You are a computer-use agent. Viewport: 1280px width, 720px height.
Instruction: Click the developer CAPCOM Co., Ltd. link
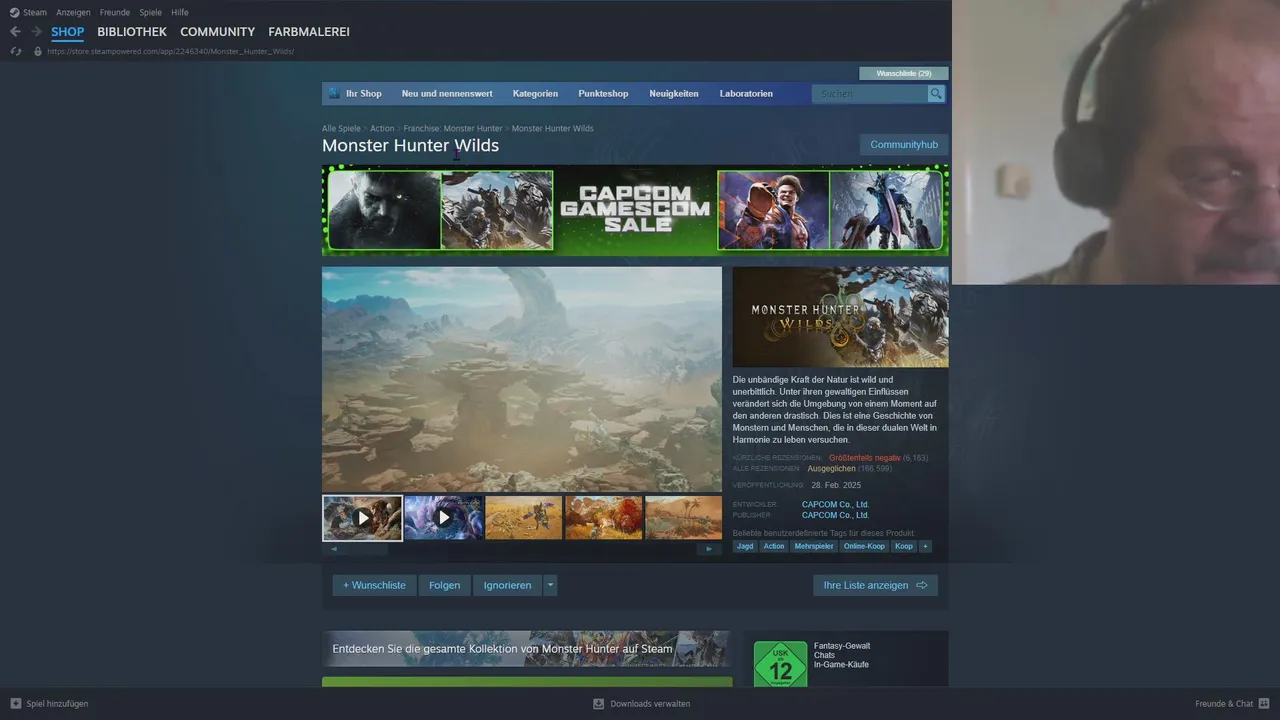pyautogui.click(x=835, y=505)
